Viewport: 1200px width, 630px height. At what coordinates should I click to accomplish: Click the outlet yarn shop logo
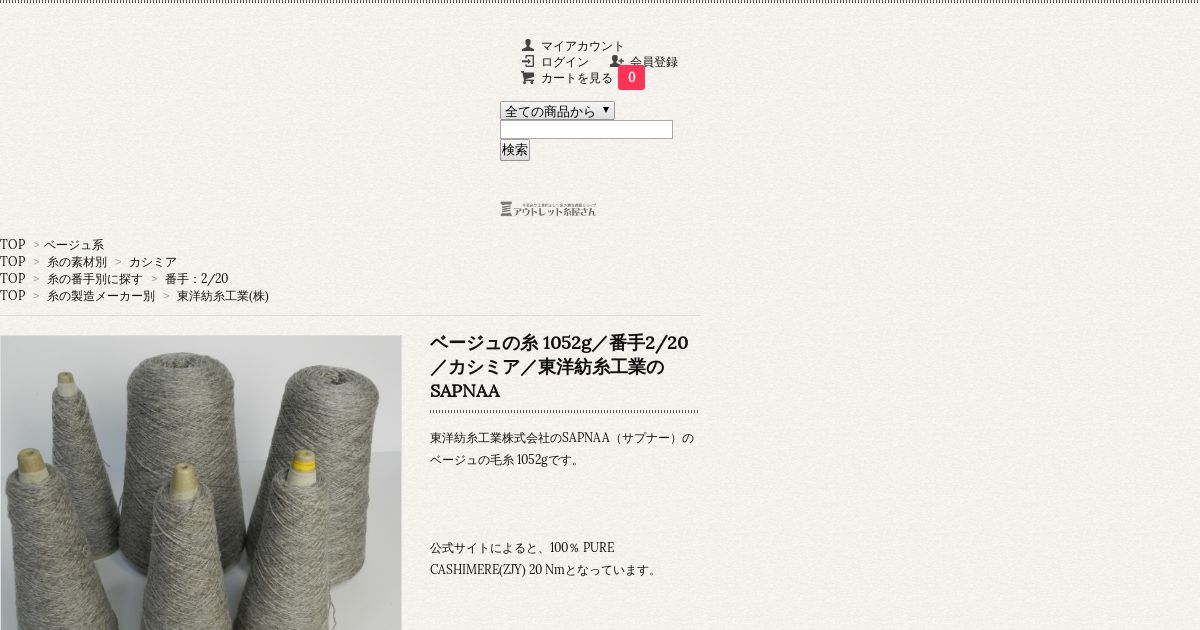coord(548,209)
